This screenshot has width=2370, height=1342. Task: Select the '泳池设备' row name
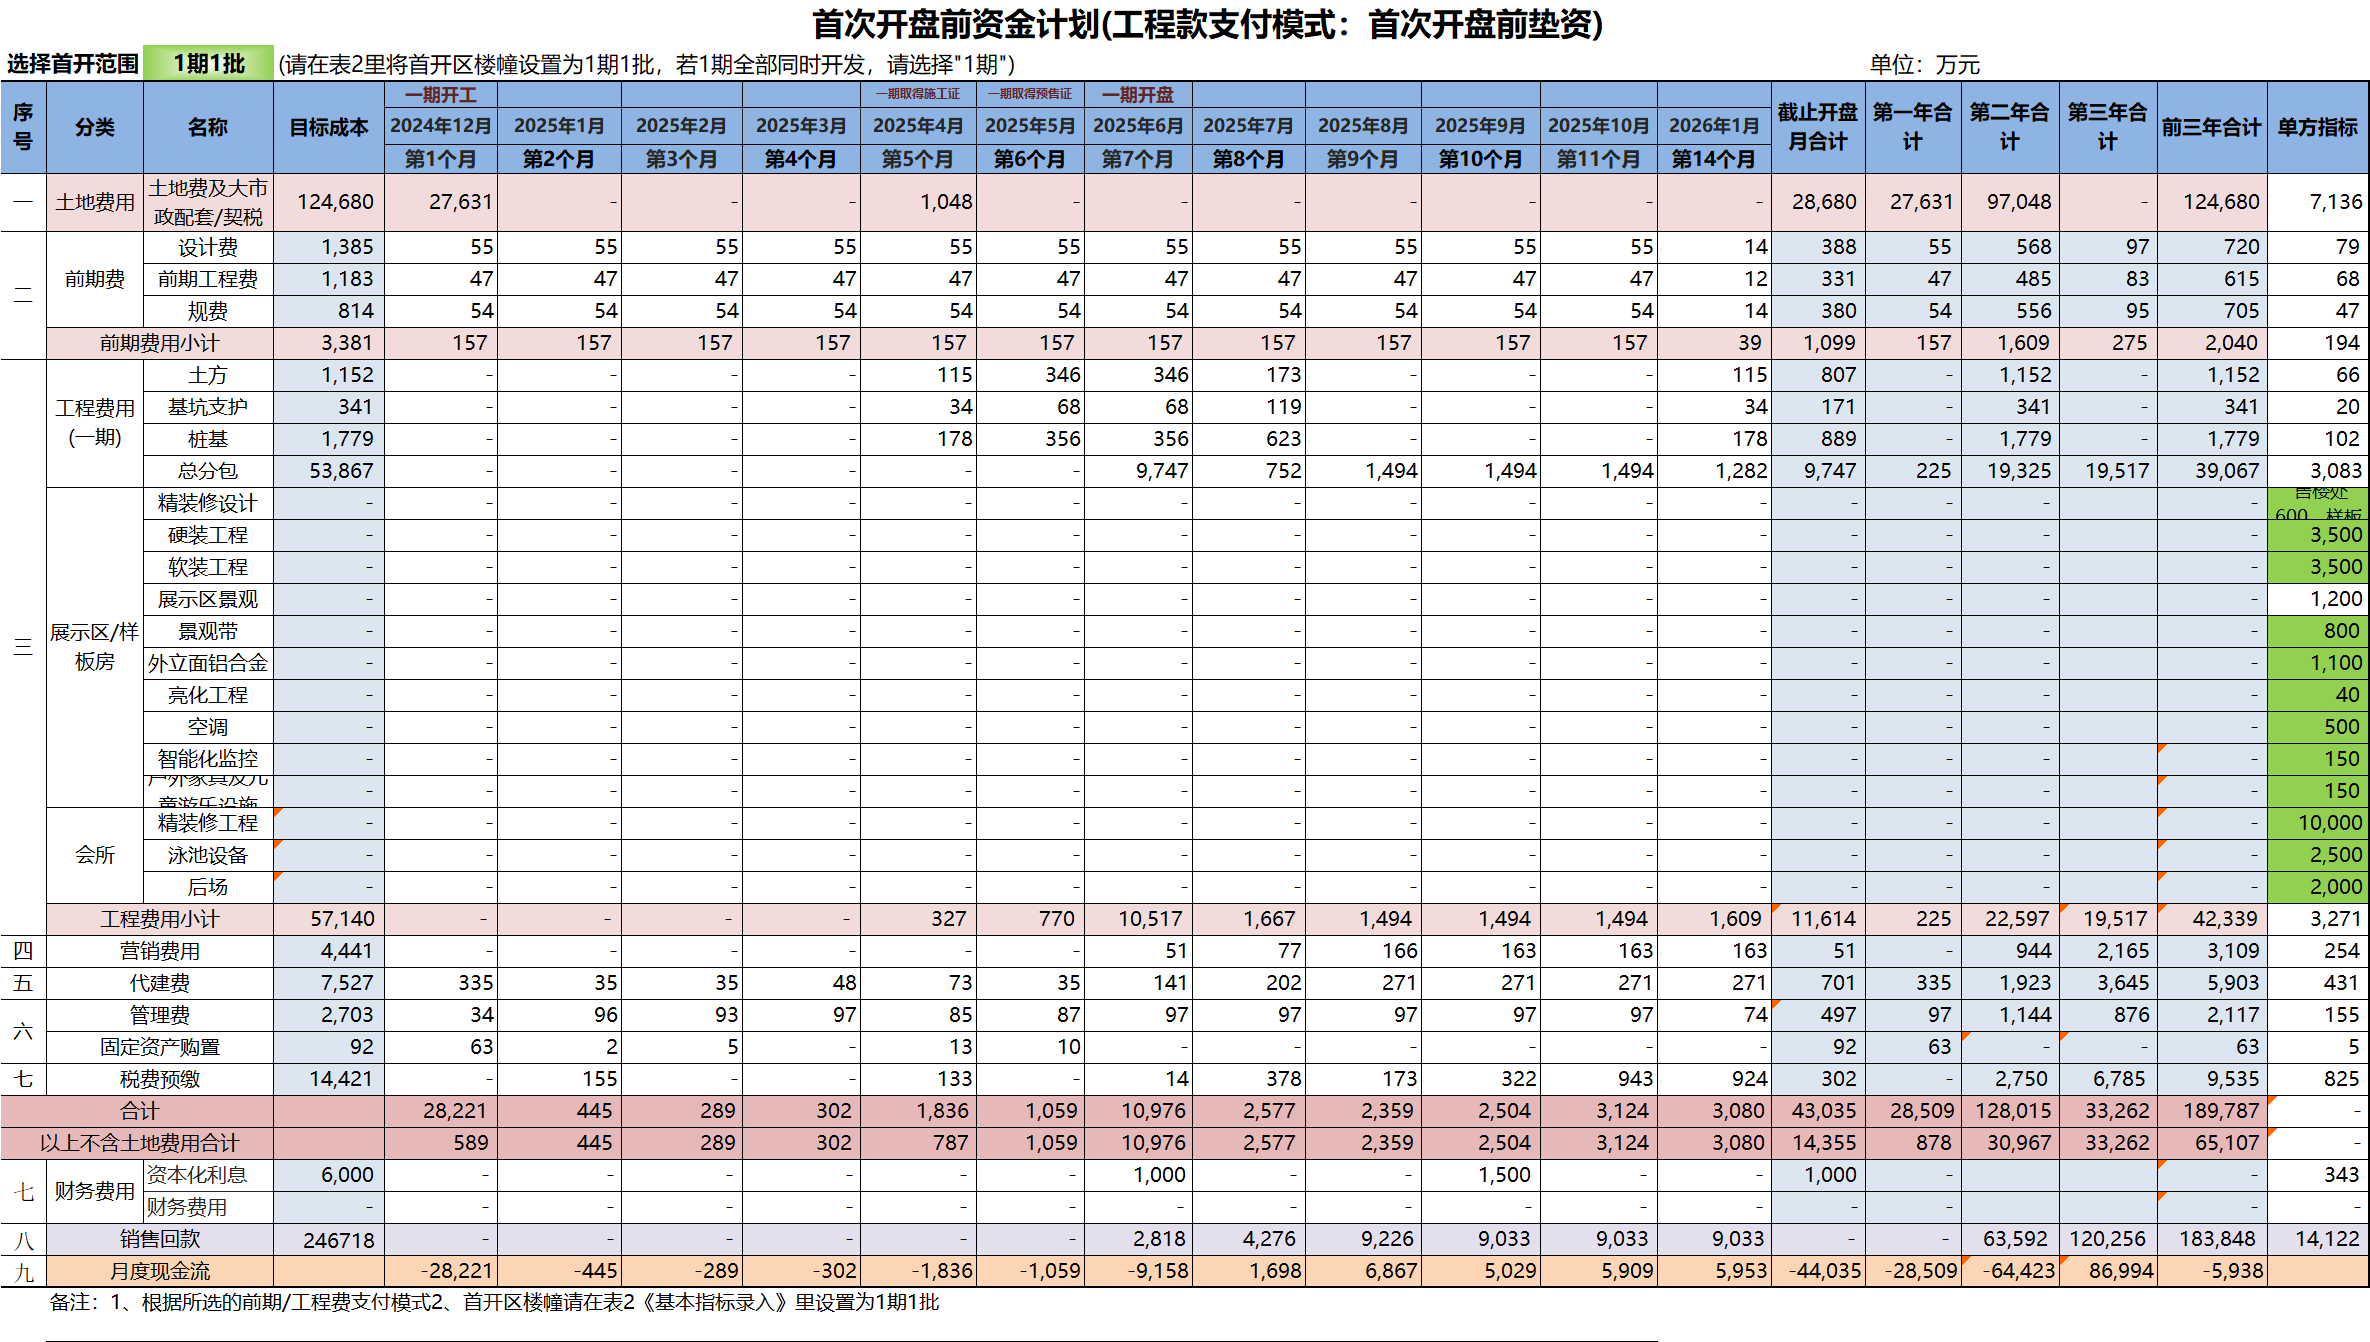pos(208,855)
